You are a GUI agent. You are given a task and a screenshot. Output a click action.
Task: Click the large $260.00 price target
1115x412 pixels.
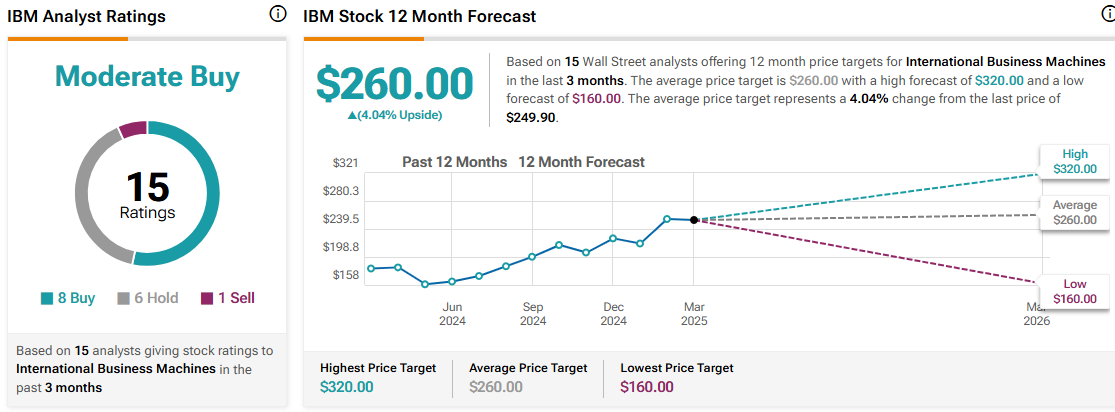coord(395,83)
